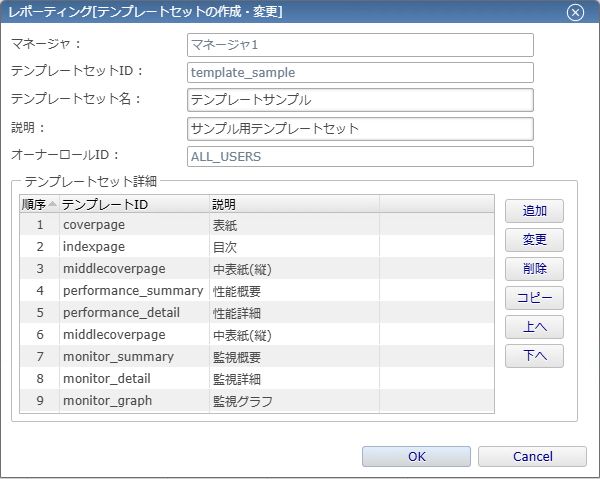
Task: Click the テンプレートID column header
Action: click(133, 204)
